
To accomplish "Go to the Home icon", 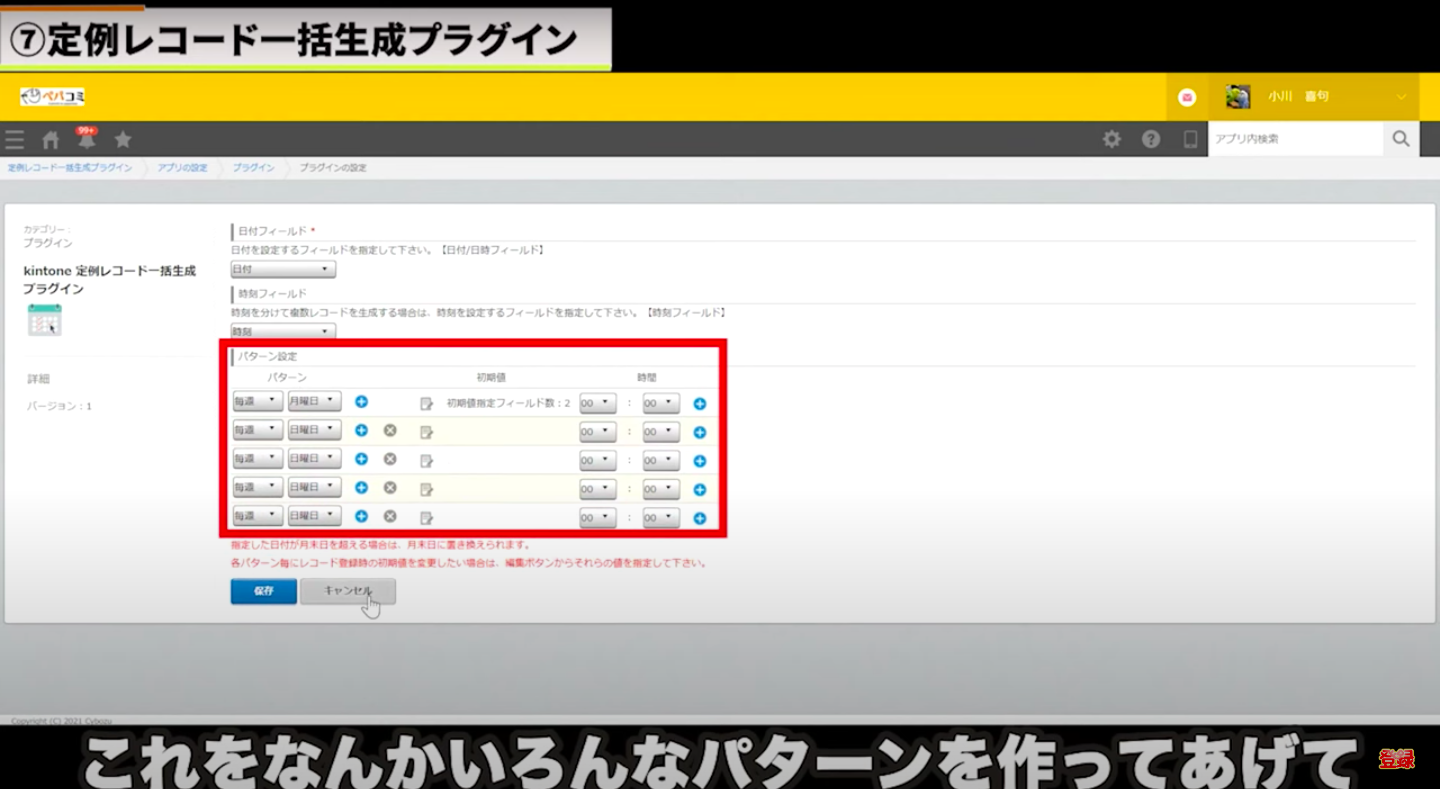I will (x=50, y=140).
